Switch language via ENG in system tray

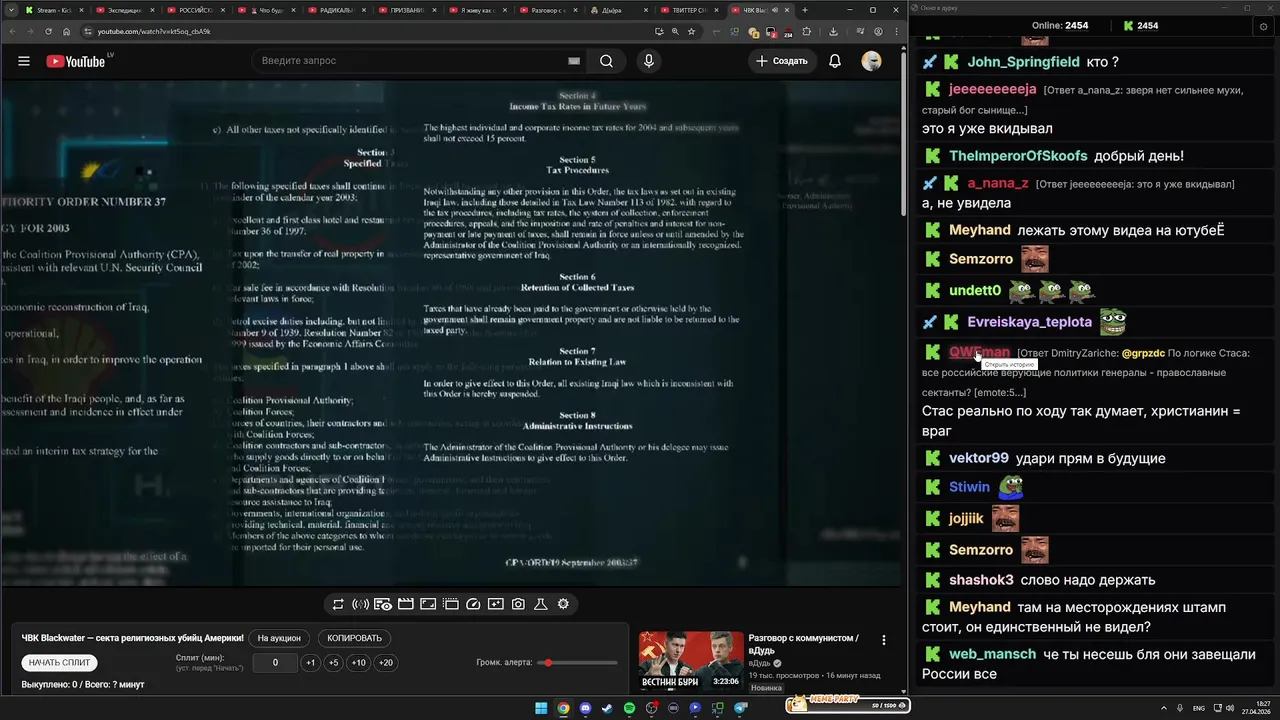[x=1199, y=708]
